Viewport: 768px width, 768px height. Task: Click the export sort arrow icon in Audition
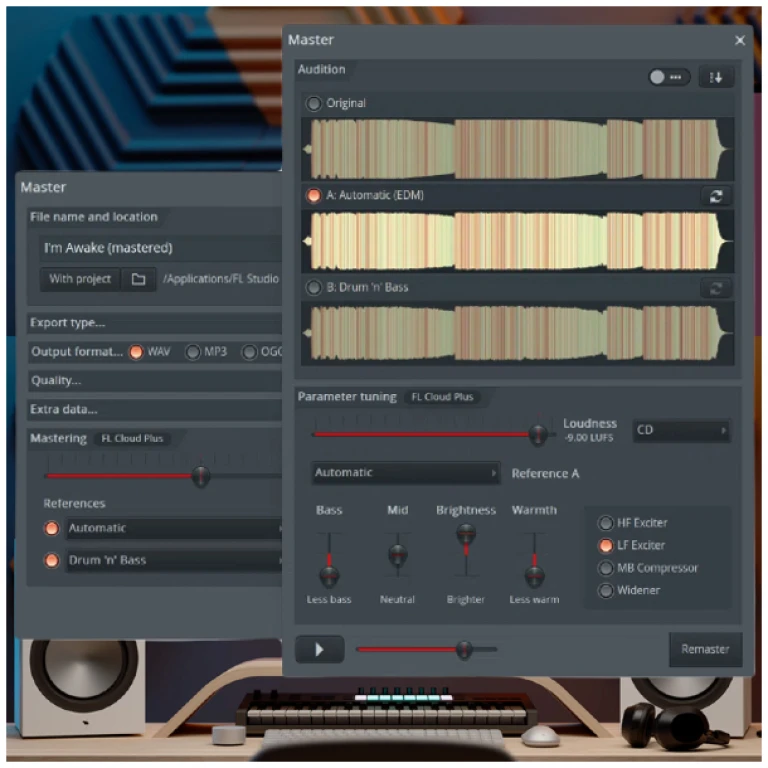716,77
